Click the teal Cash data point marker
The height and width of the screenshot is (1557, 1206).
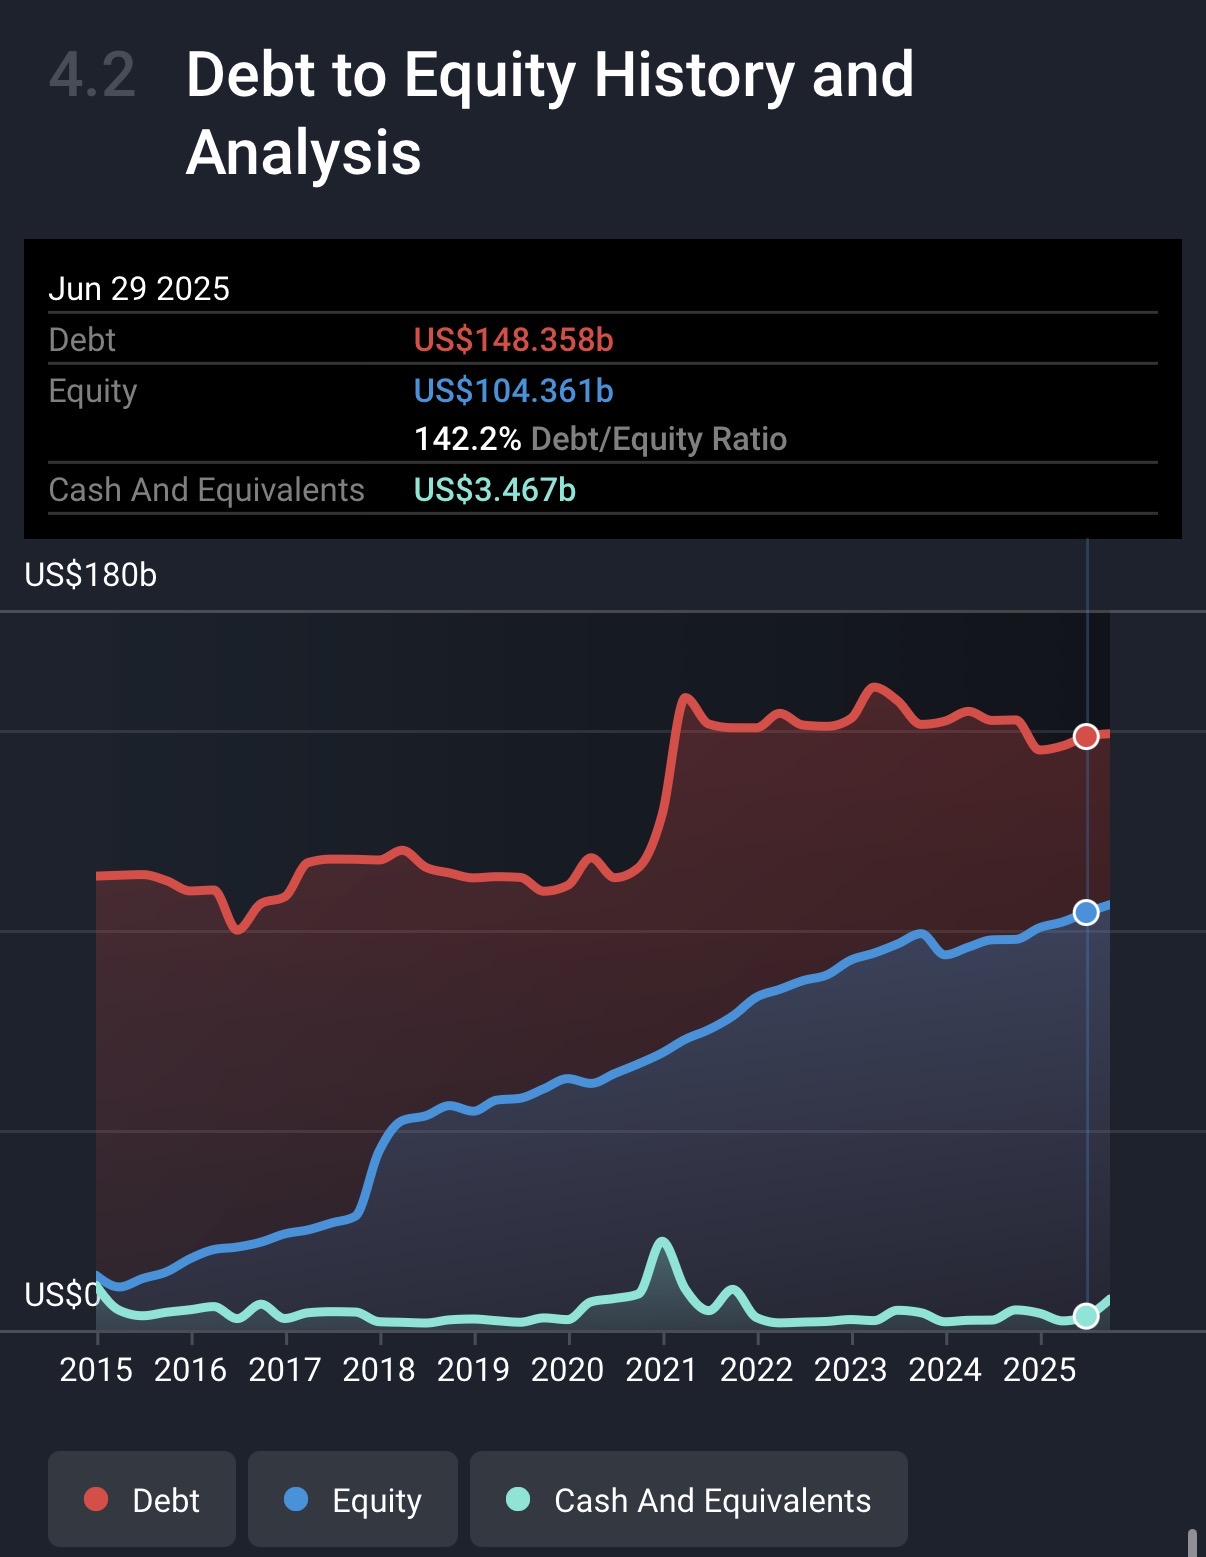click(x=1086, y=1316)
